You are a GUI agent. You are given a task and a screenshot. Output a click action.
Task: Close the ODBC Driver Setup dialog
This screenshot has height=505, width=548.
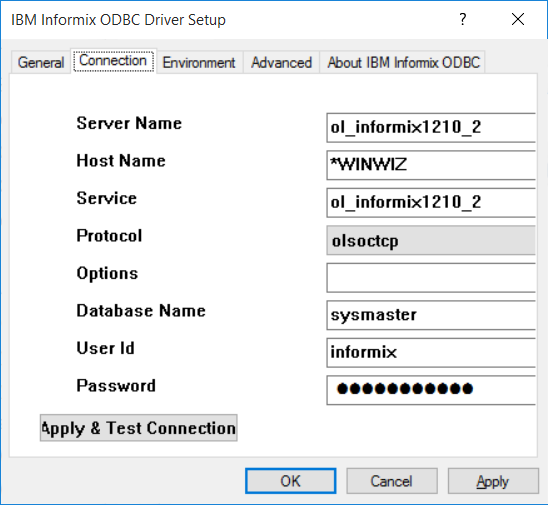pos(518,19)
